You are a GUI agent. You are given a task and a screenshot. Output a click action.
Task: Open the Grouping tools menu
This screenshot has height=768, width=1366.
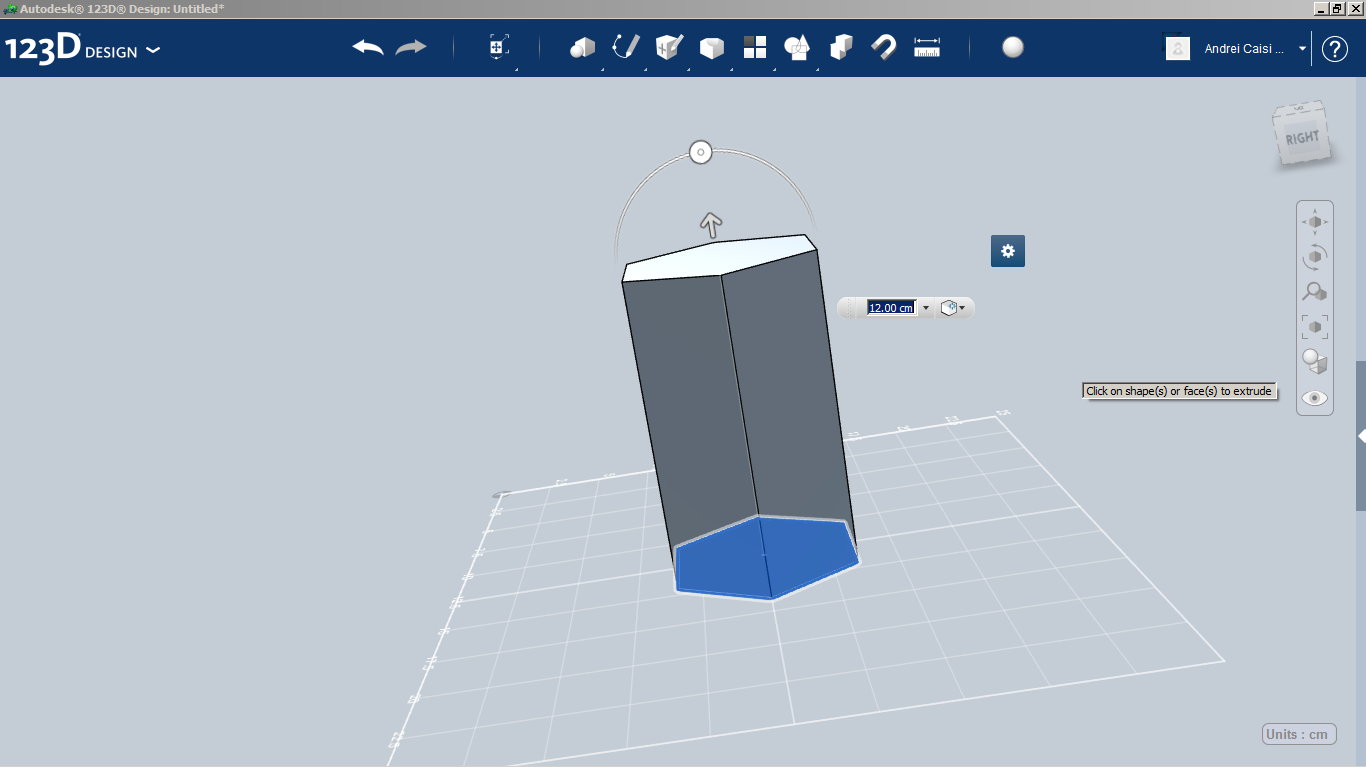click(798, 48)
